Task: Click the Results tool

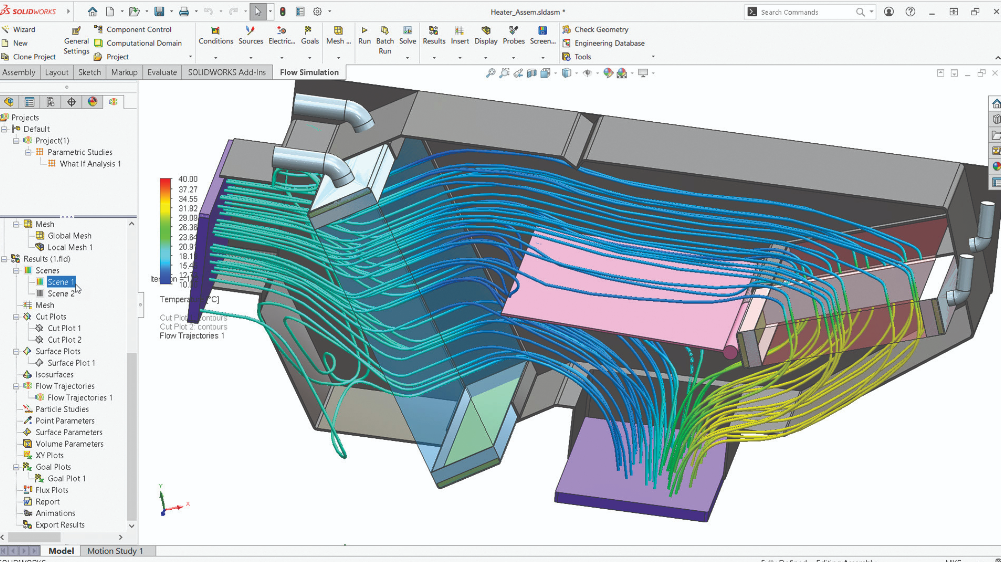Action: click(433, 36)
